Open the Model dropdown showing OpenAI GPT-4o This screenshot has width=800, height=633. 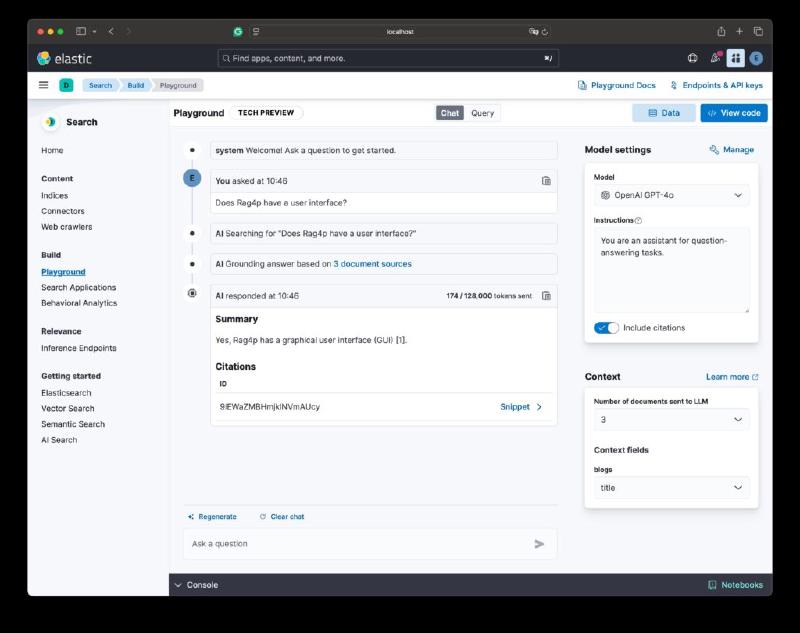pos(671,195)
